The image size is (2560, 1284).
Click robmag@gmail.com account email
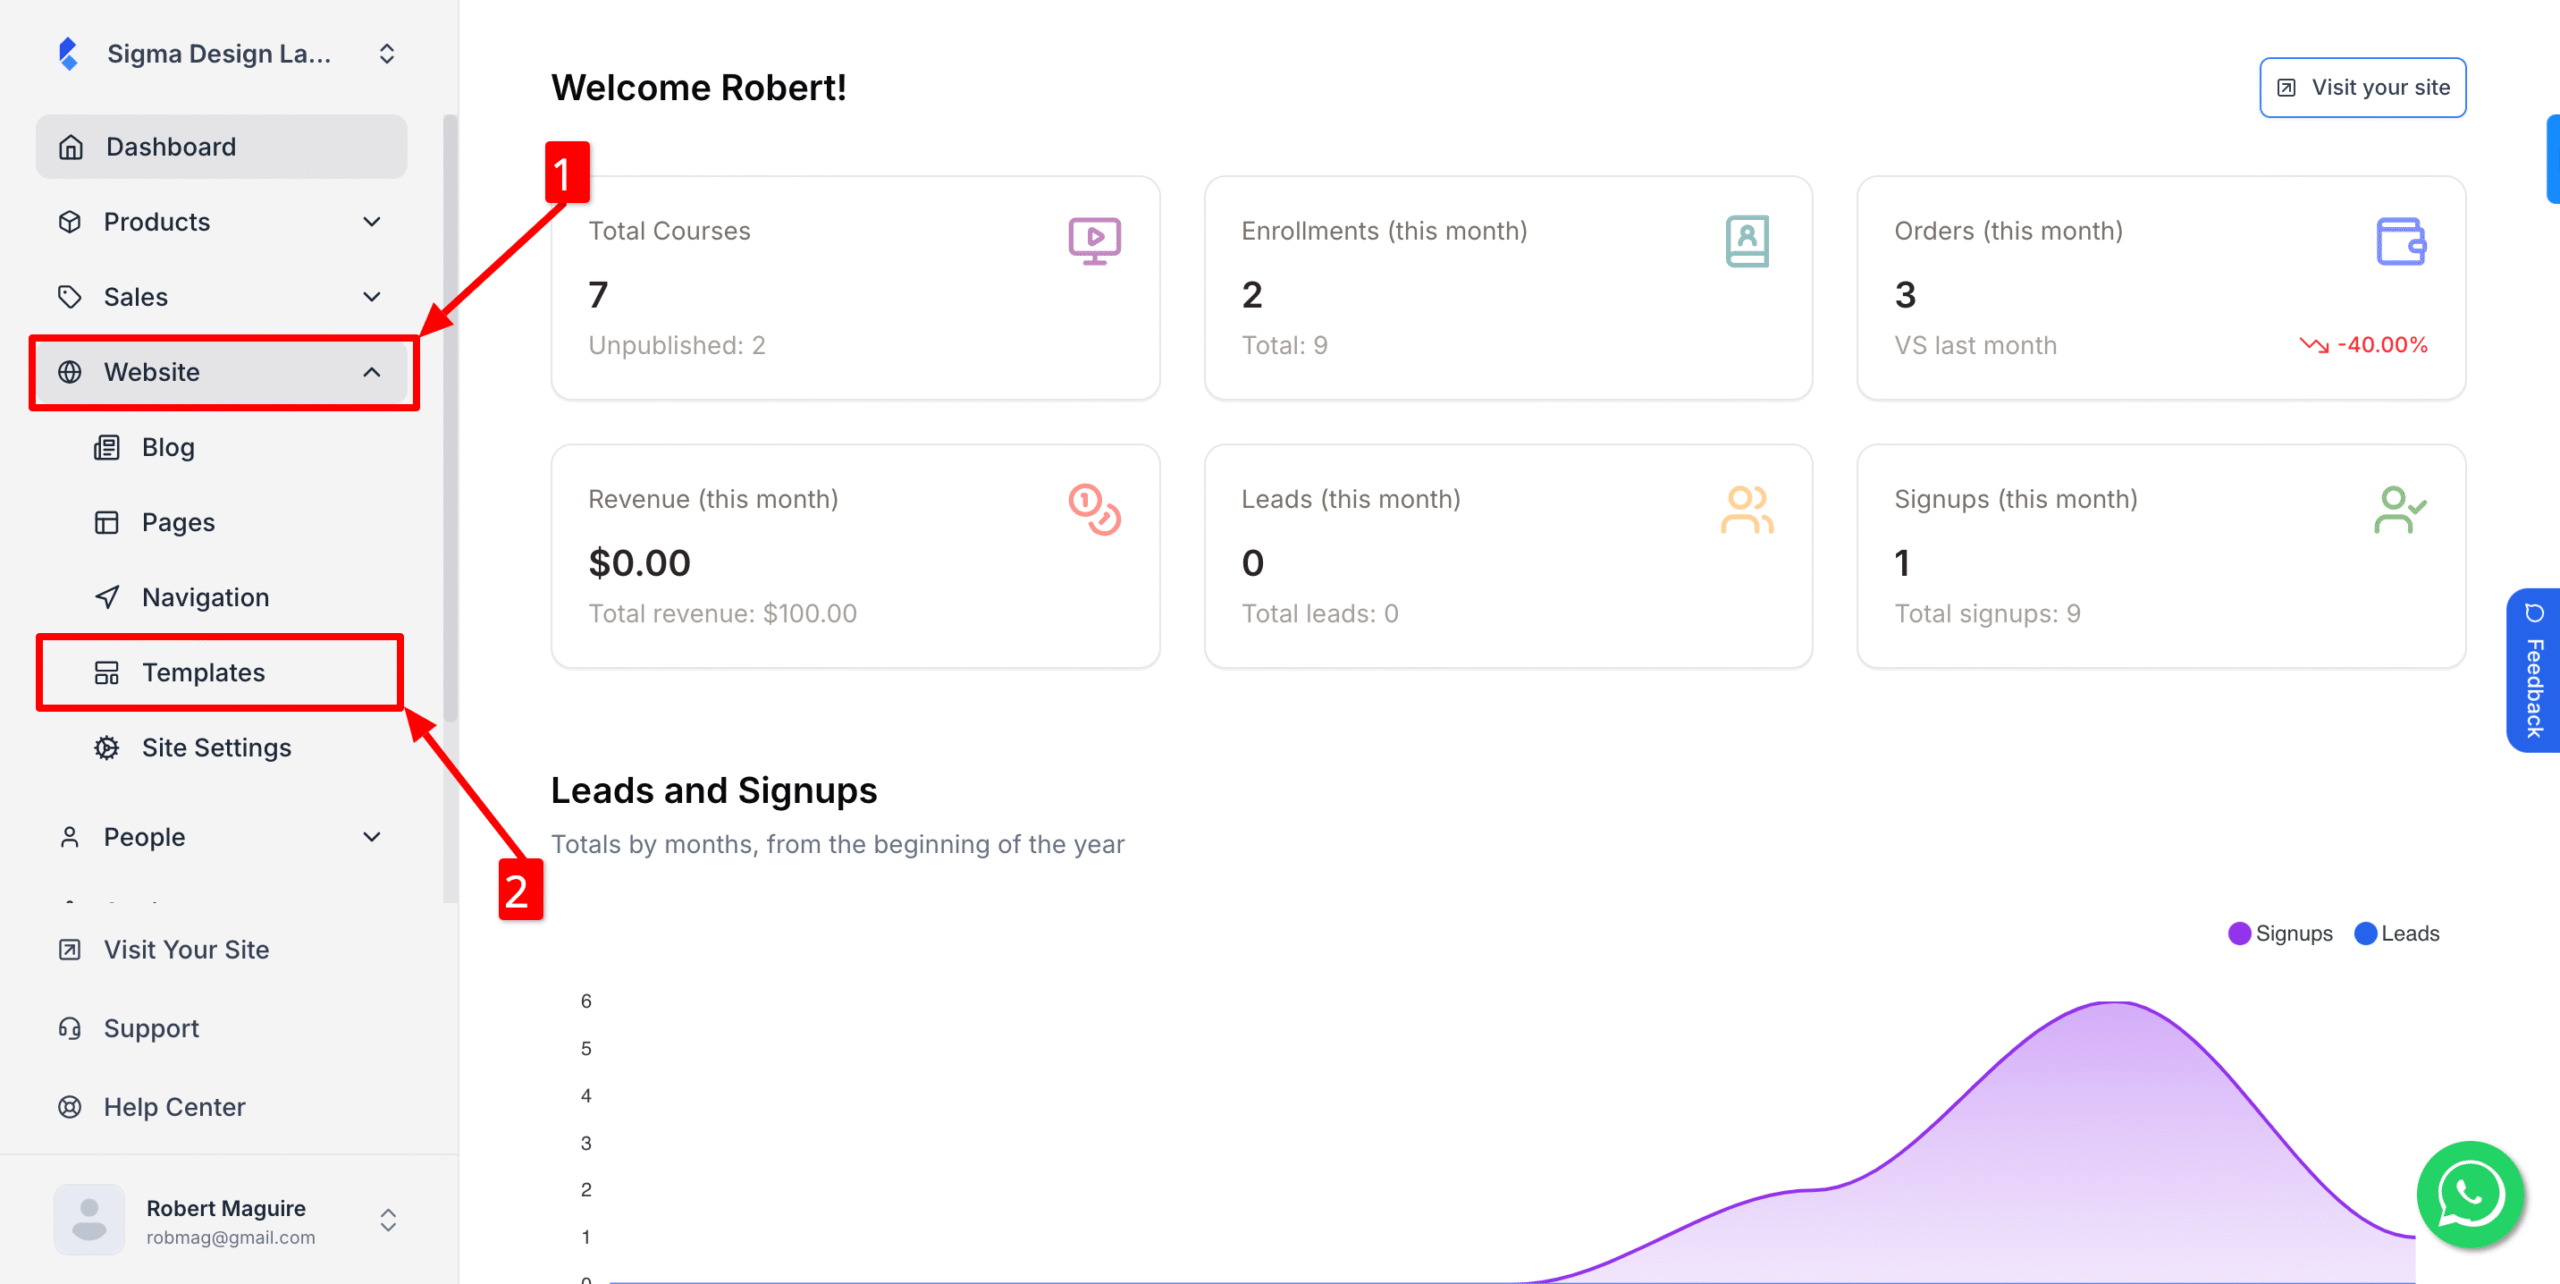click(231, 1238)
